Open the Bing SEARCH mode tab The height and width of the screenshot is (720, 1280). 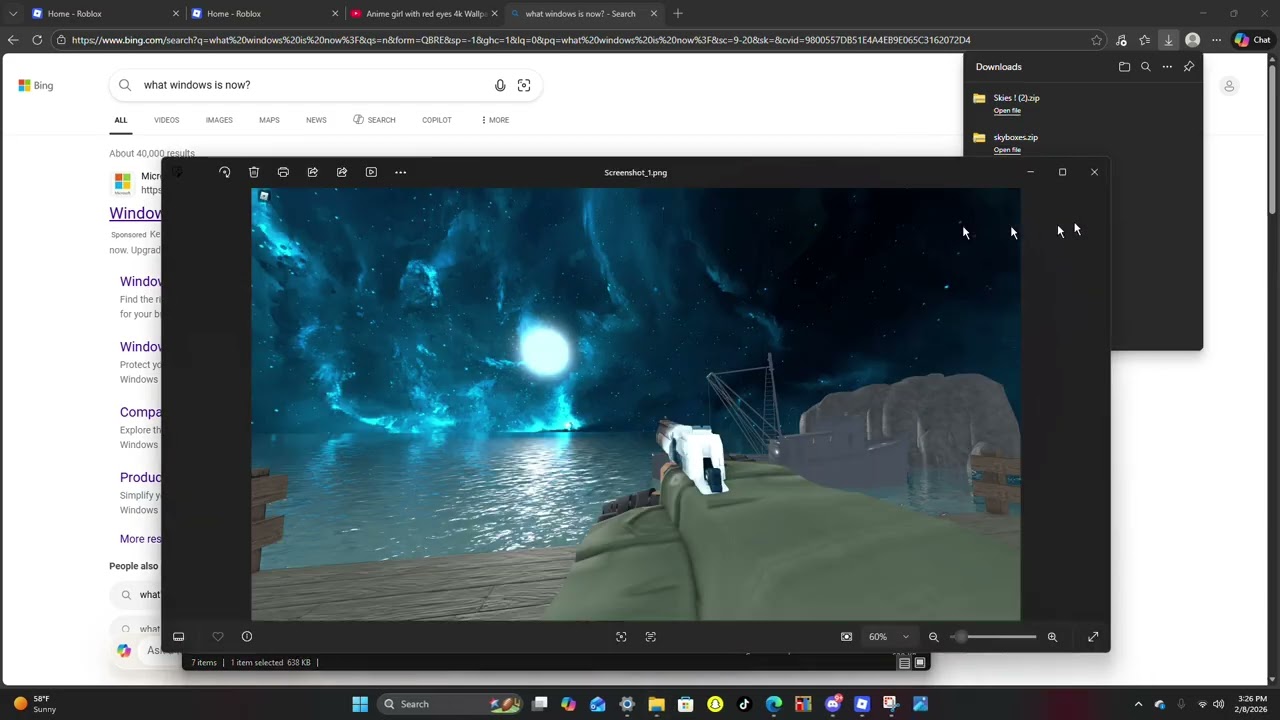point(374,120)
